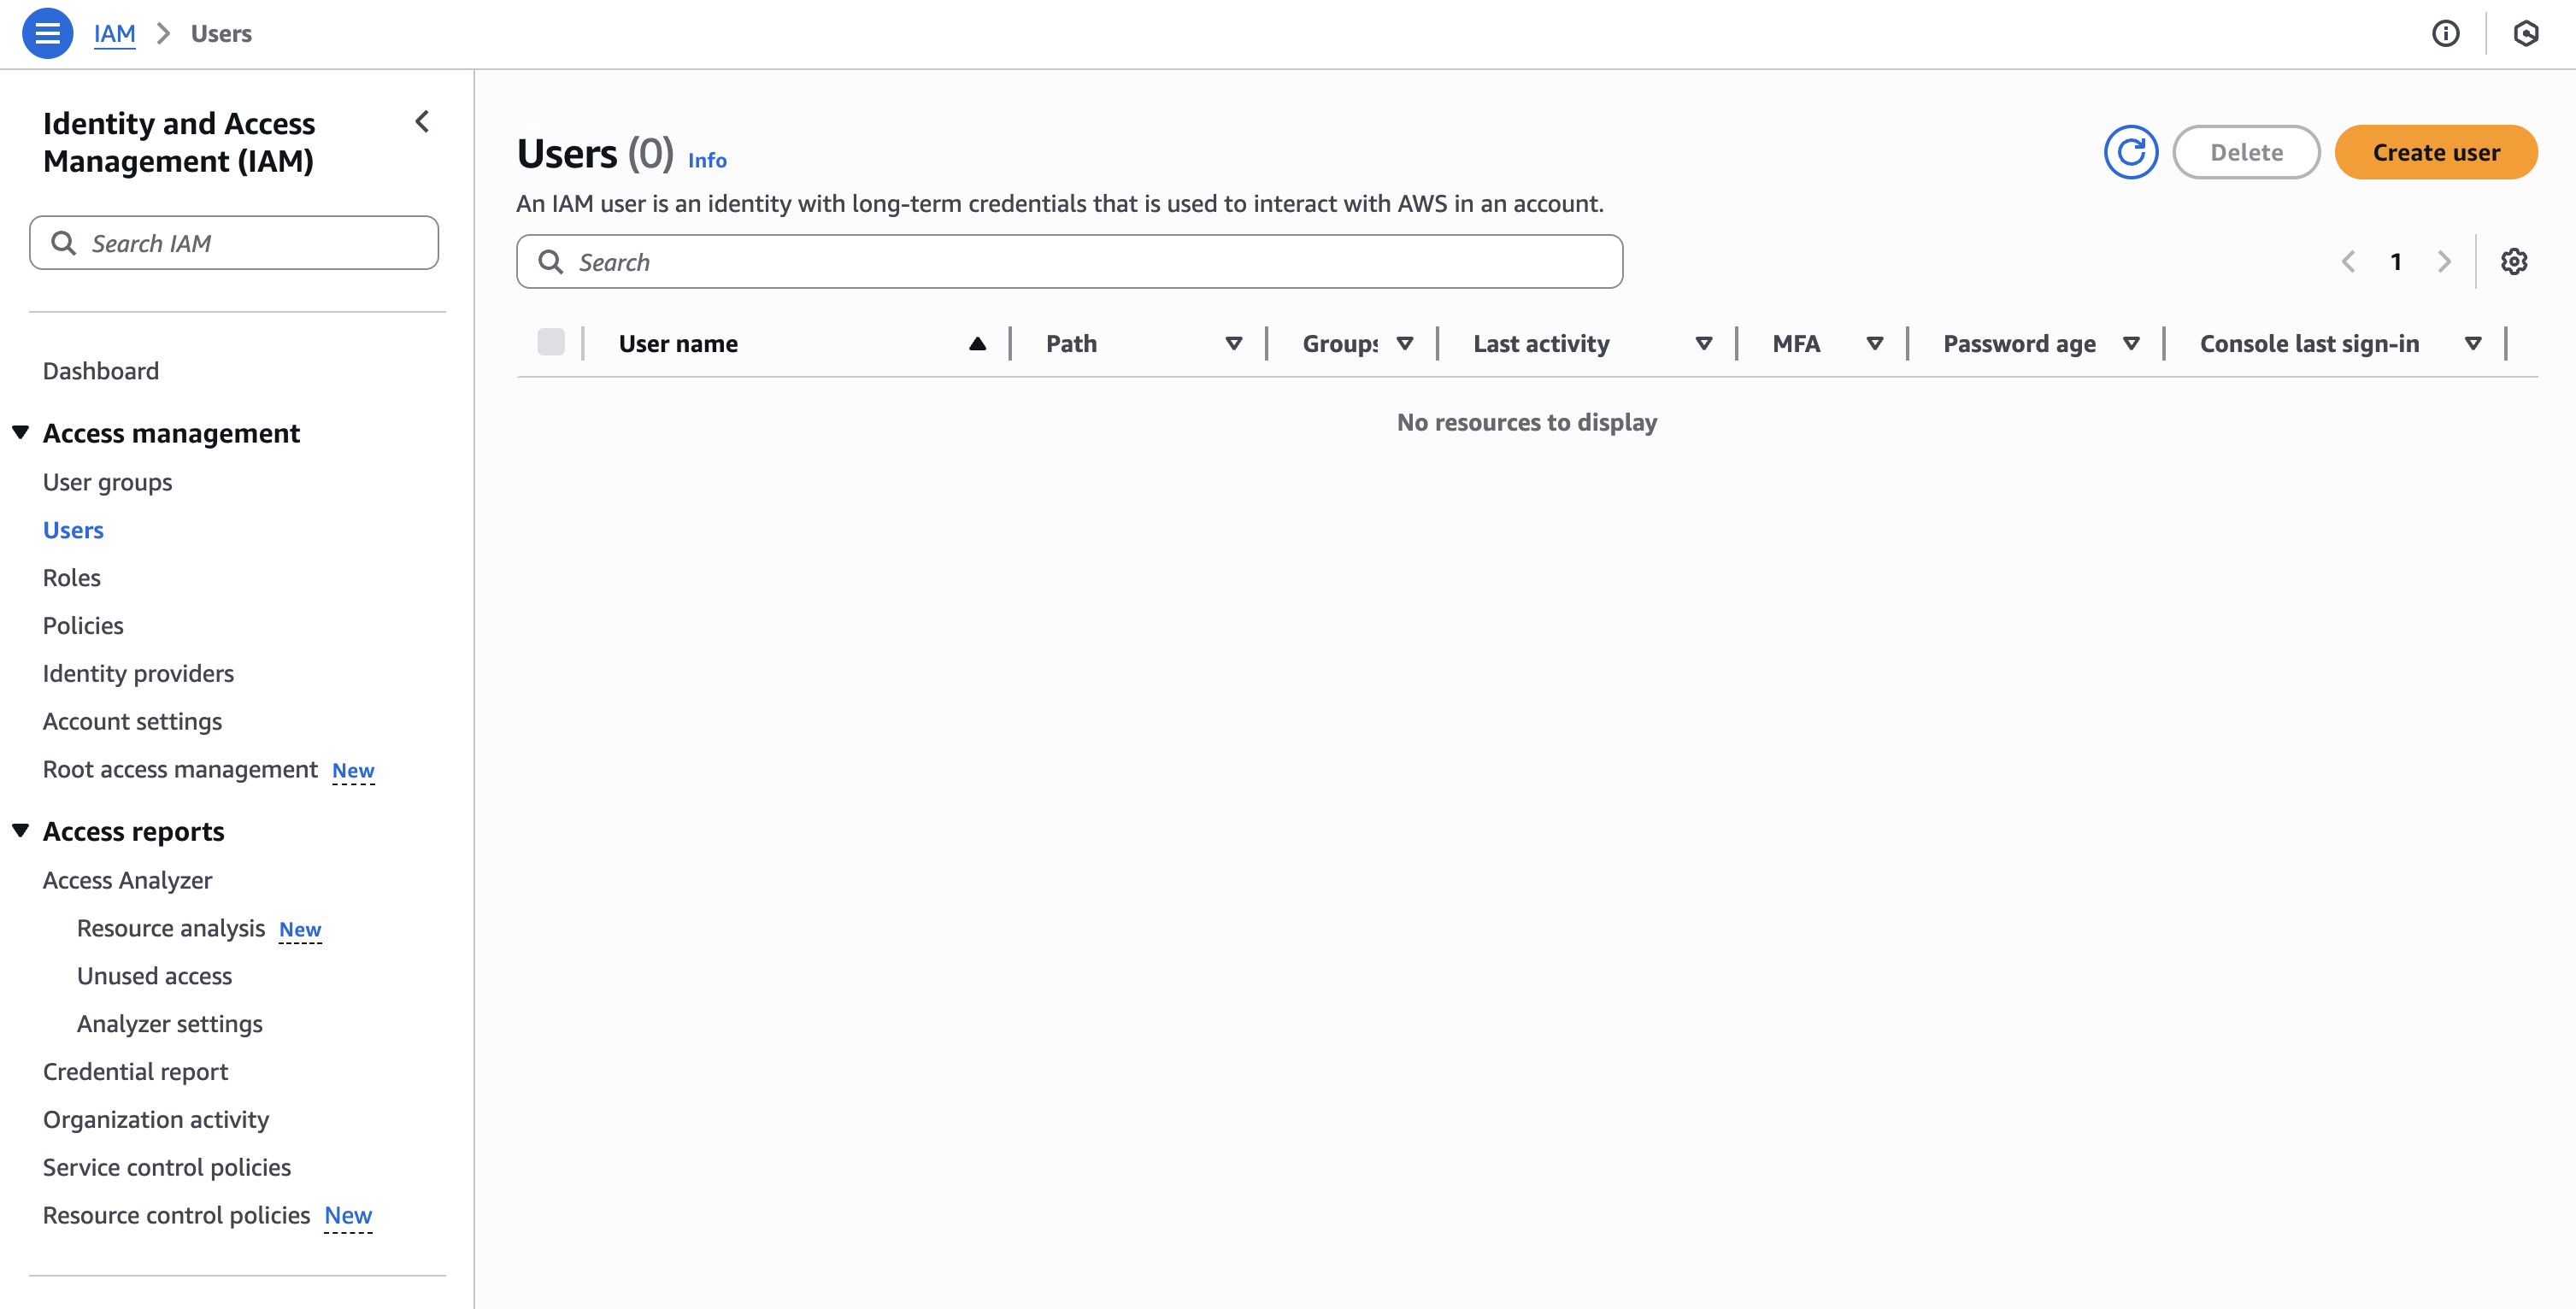Open the hamburger navigation menu icon

(x=47, y=33)
